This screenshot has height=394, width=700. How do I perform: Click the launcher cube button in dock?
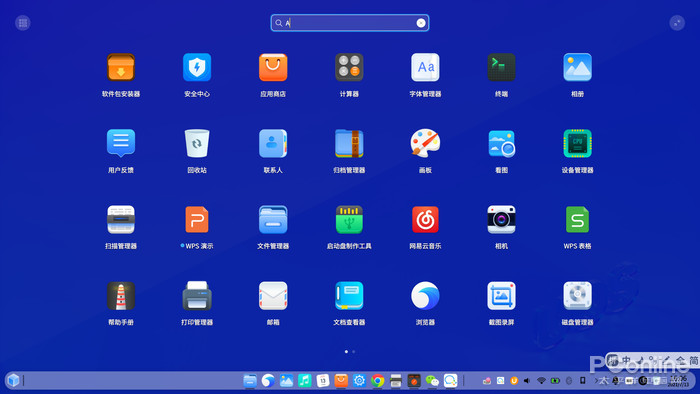coord(13,380)
